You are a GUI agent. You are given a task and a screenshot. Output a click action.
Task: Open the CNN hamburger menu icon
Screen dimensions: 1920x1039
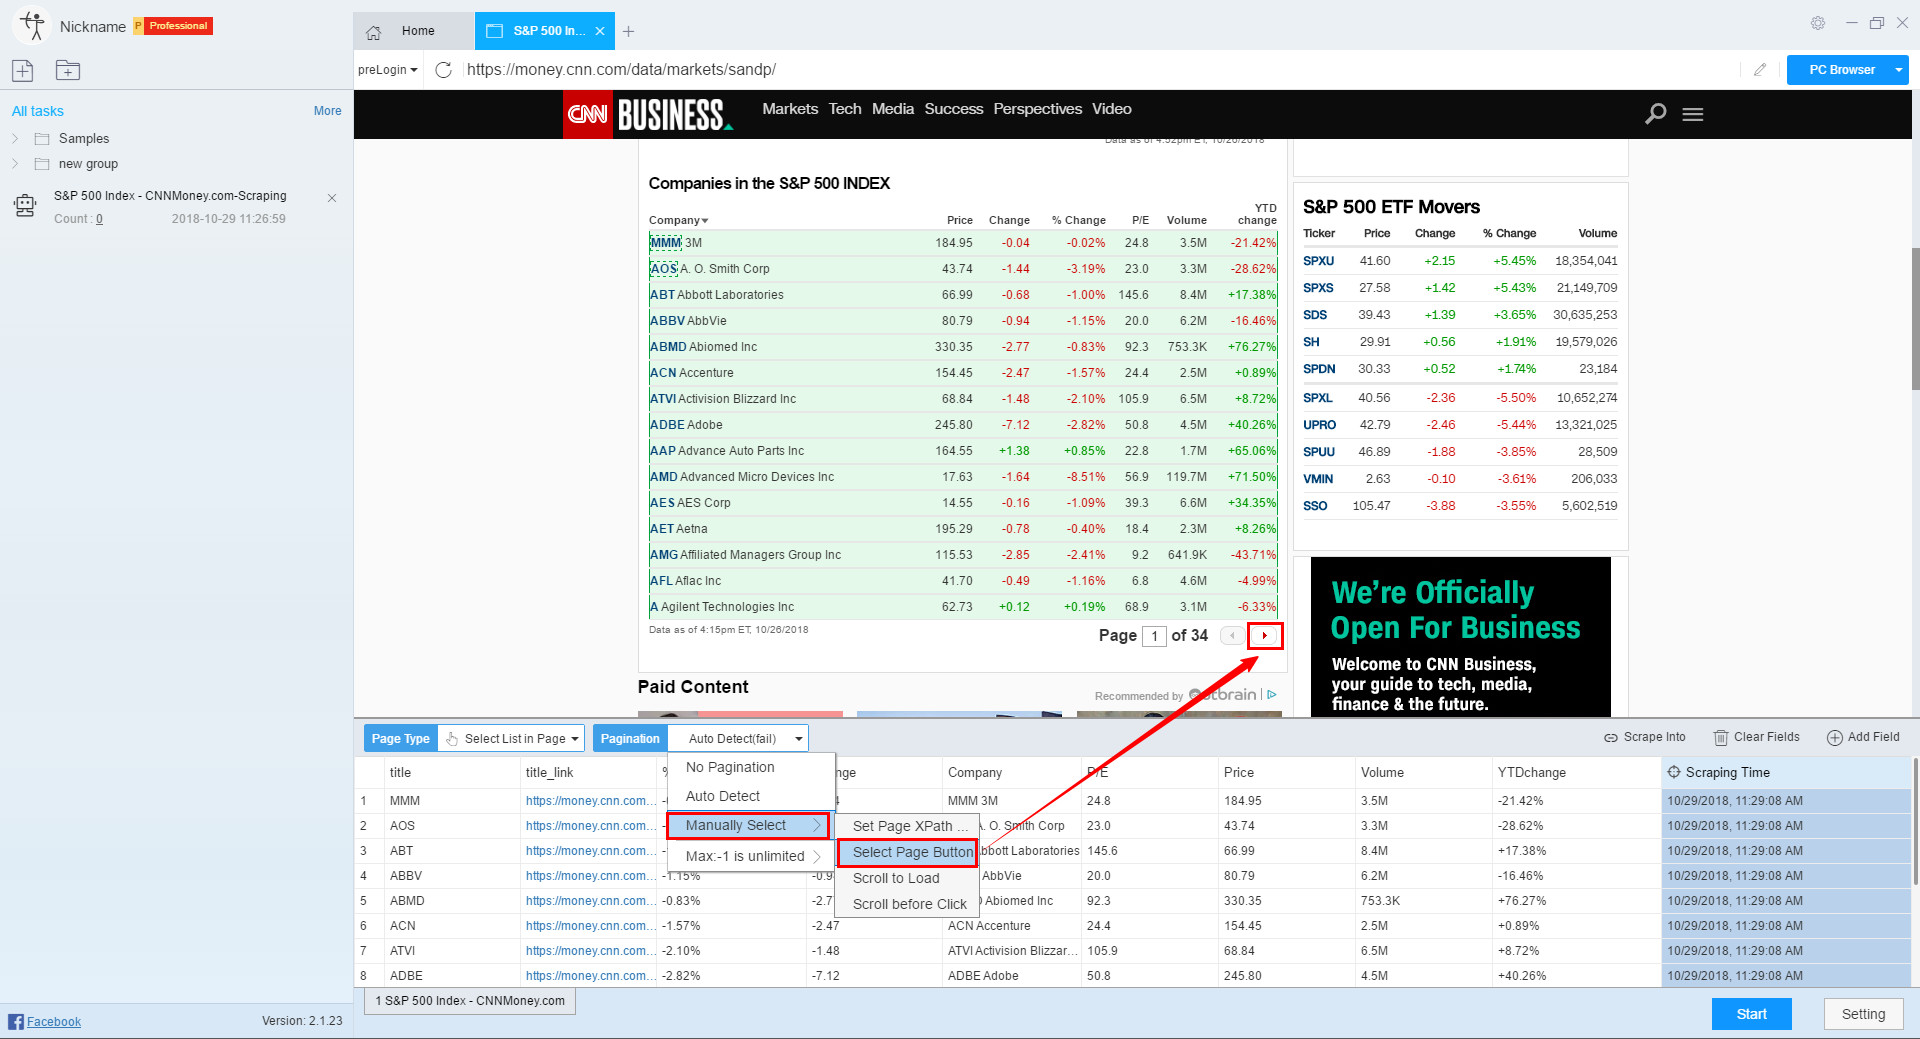pyautogui.click(x=1693, y=114)
